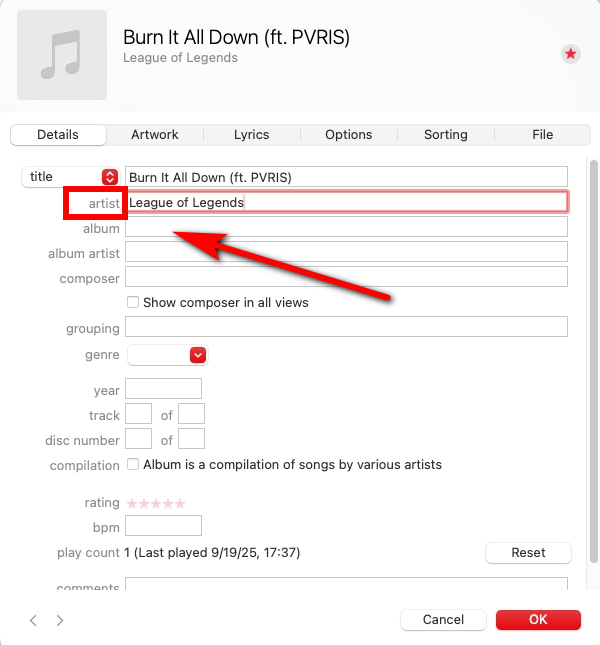Click the track total field after 'of'
600x645 pixels.
(x=191, y=414)
